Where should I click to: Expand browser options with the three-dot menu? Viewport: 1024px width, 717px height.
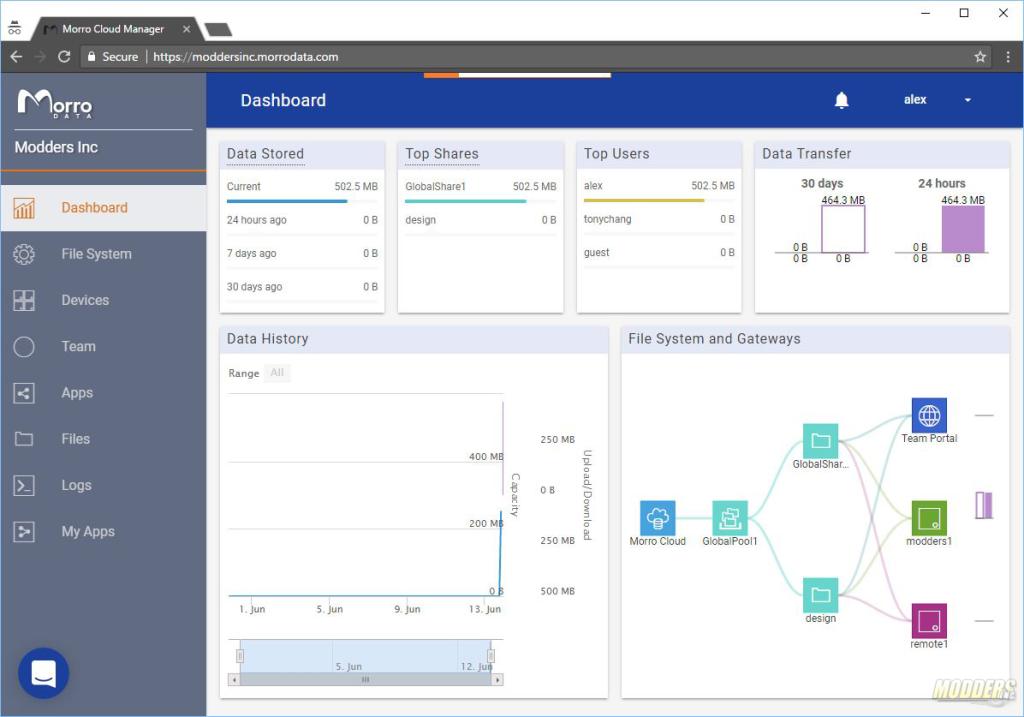pyautogui.click(x=1010, y=57)
